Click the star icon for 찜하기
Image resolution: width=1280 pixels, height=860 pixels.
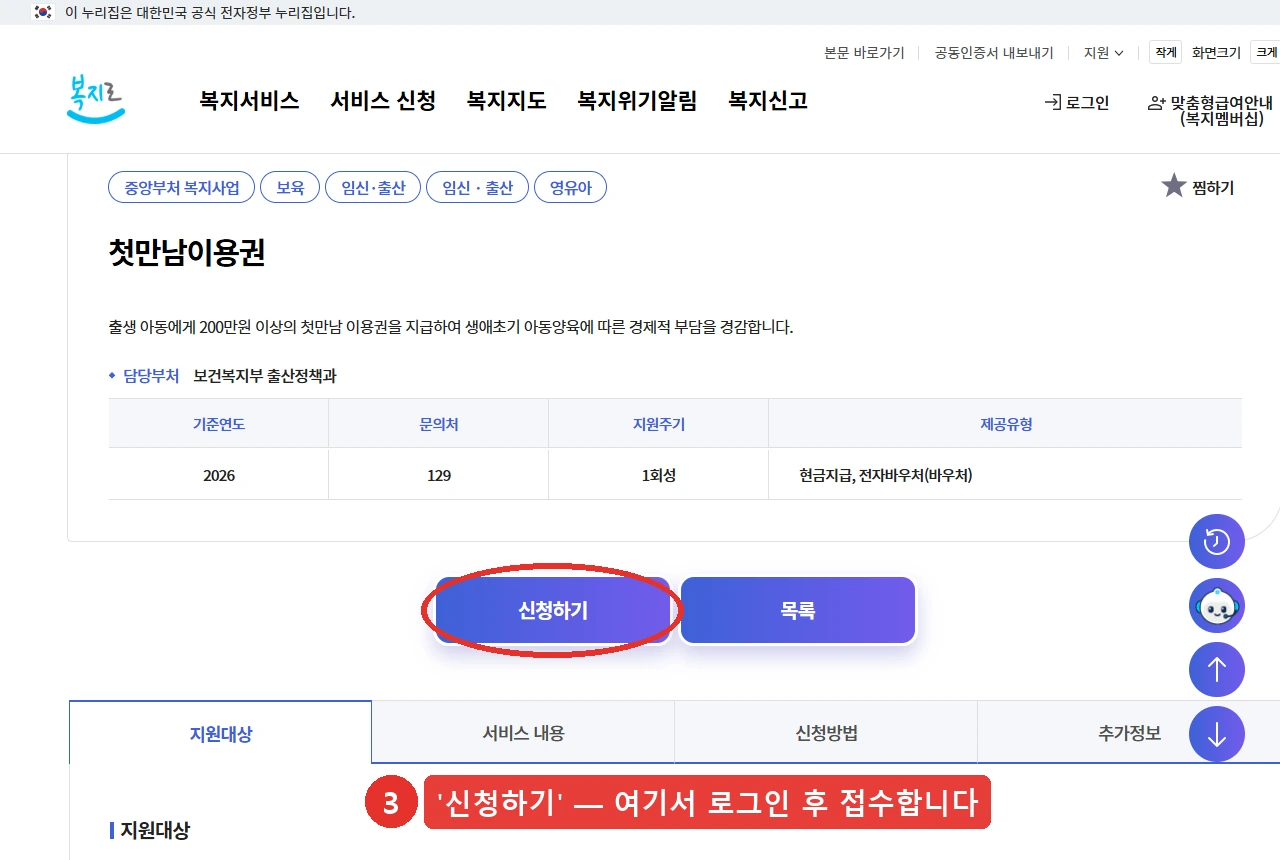click(1173, 186)
